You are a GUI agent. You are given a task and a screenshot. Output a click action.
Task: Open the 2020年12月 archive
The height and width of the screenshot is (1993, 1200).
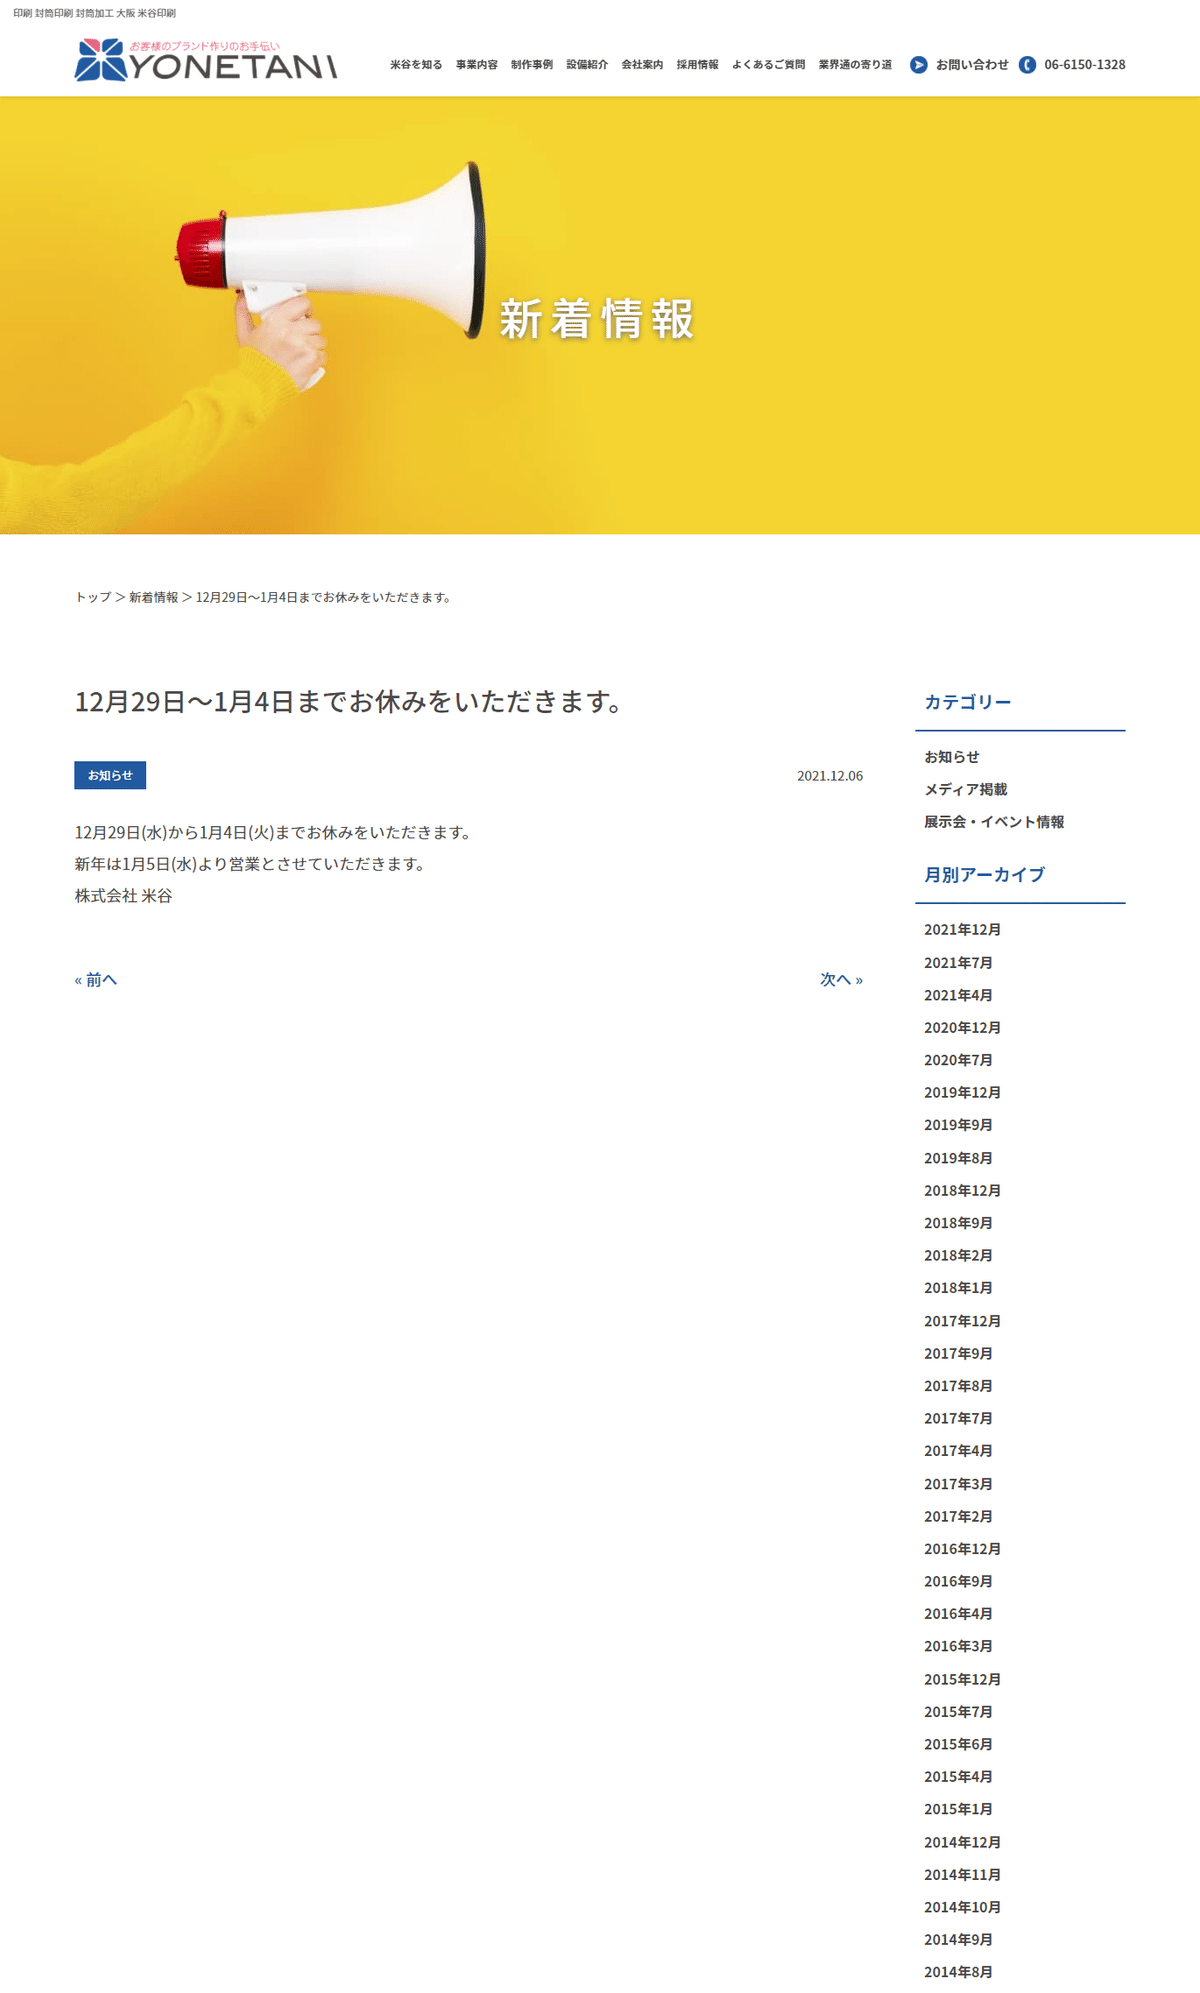tap(962, 1028)
